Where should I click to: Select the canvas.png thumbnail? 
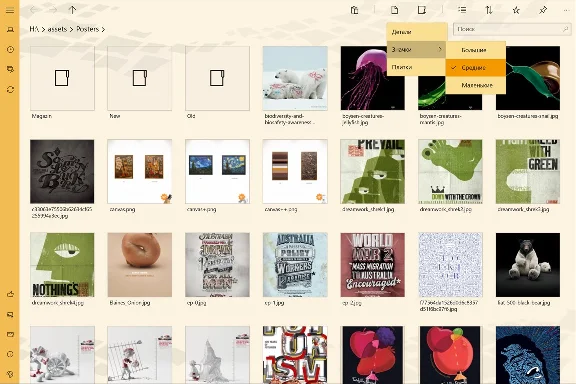click(140, 172)
